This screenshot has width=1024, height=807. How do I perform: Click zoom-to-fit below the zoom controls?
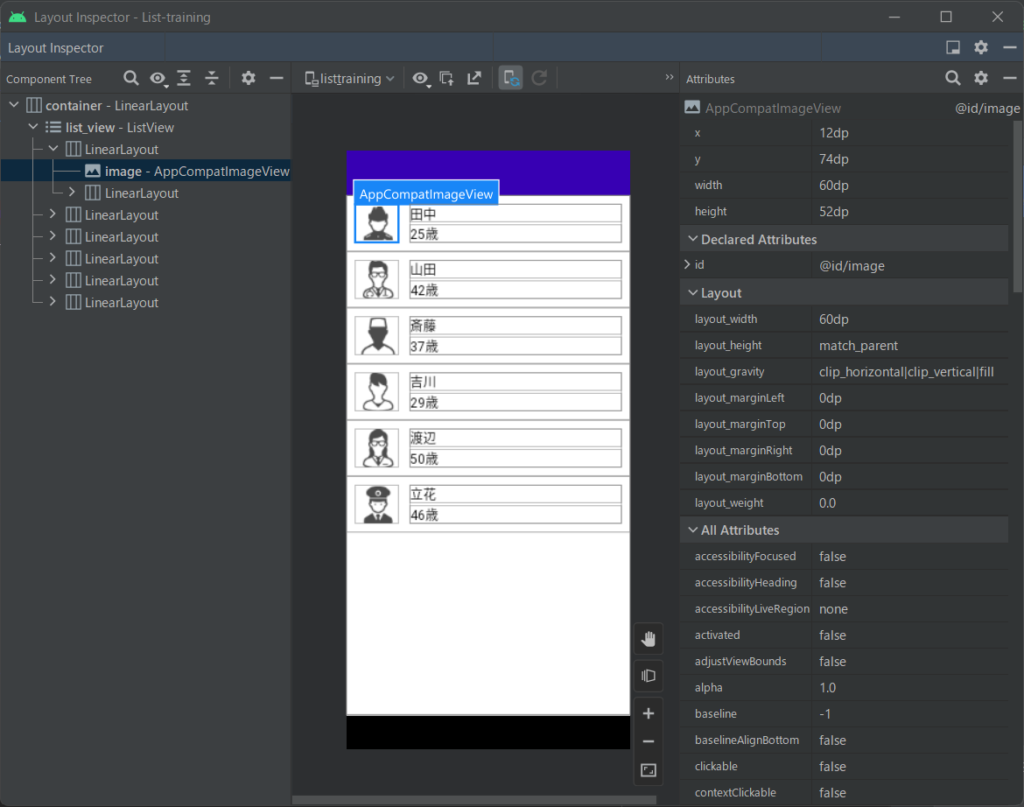(648, 770)
